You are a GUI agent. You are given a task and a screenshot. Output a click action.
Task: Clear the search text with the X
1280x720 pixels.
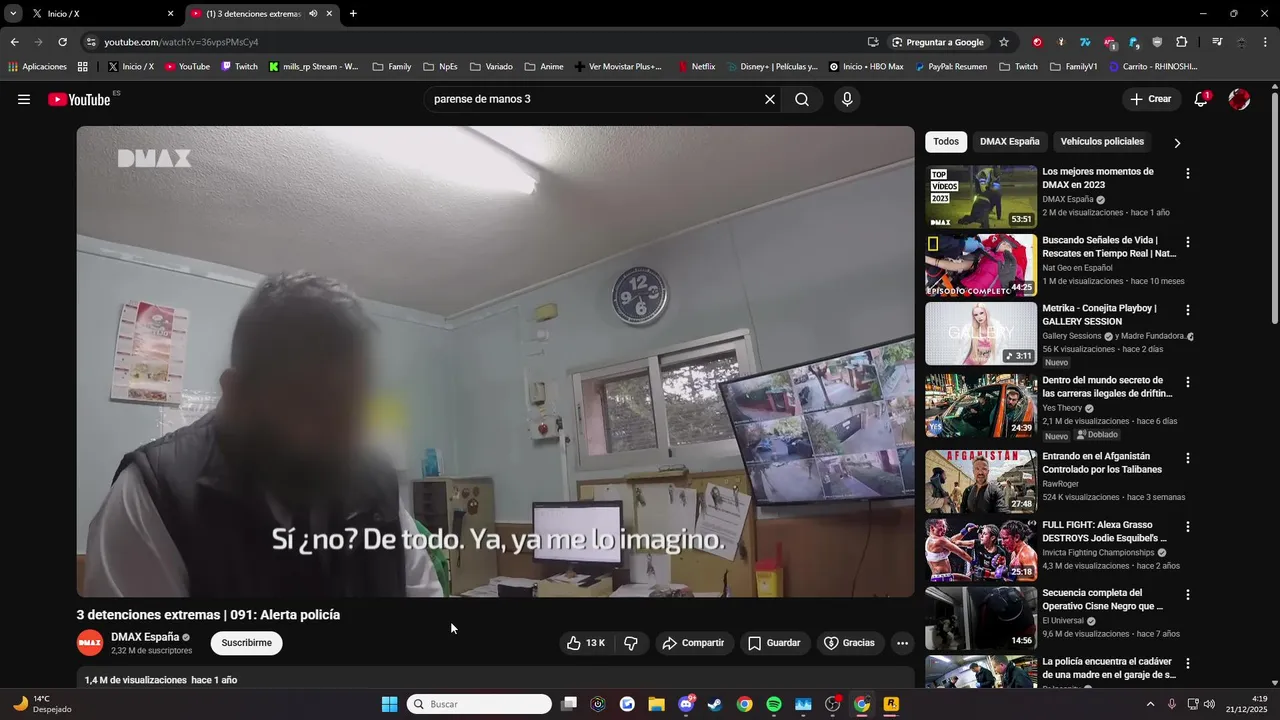[770, 99]
